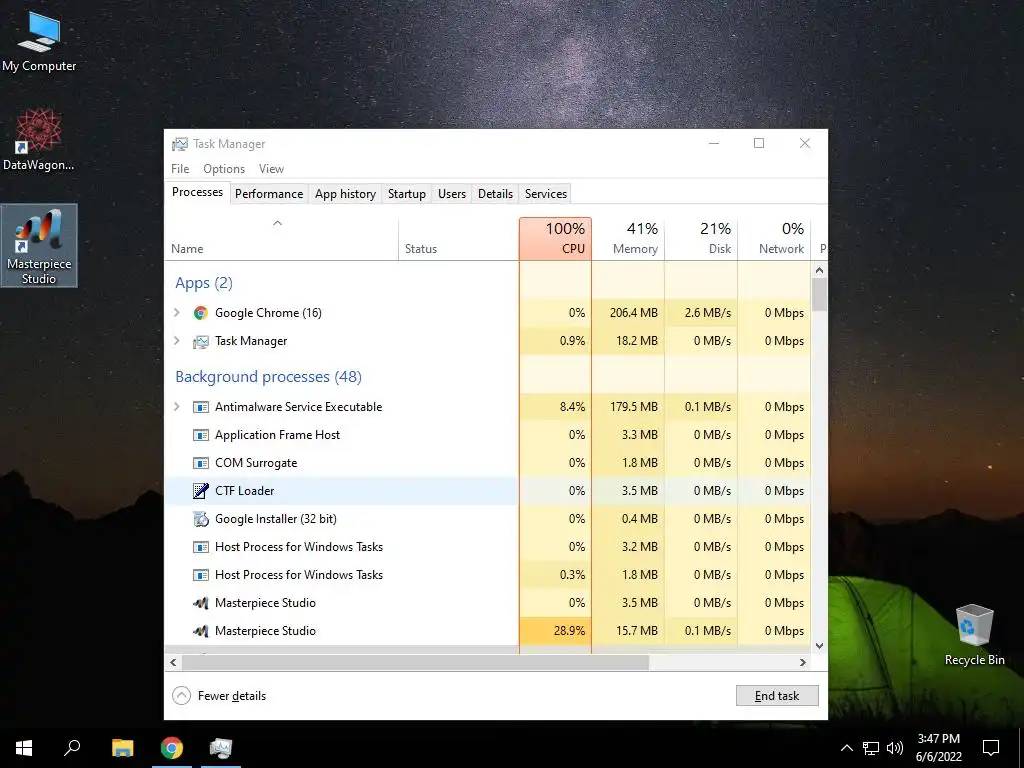Open the network status tray icon
This screenshot has height=768, width=1024.
(871, 748)
